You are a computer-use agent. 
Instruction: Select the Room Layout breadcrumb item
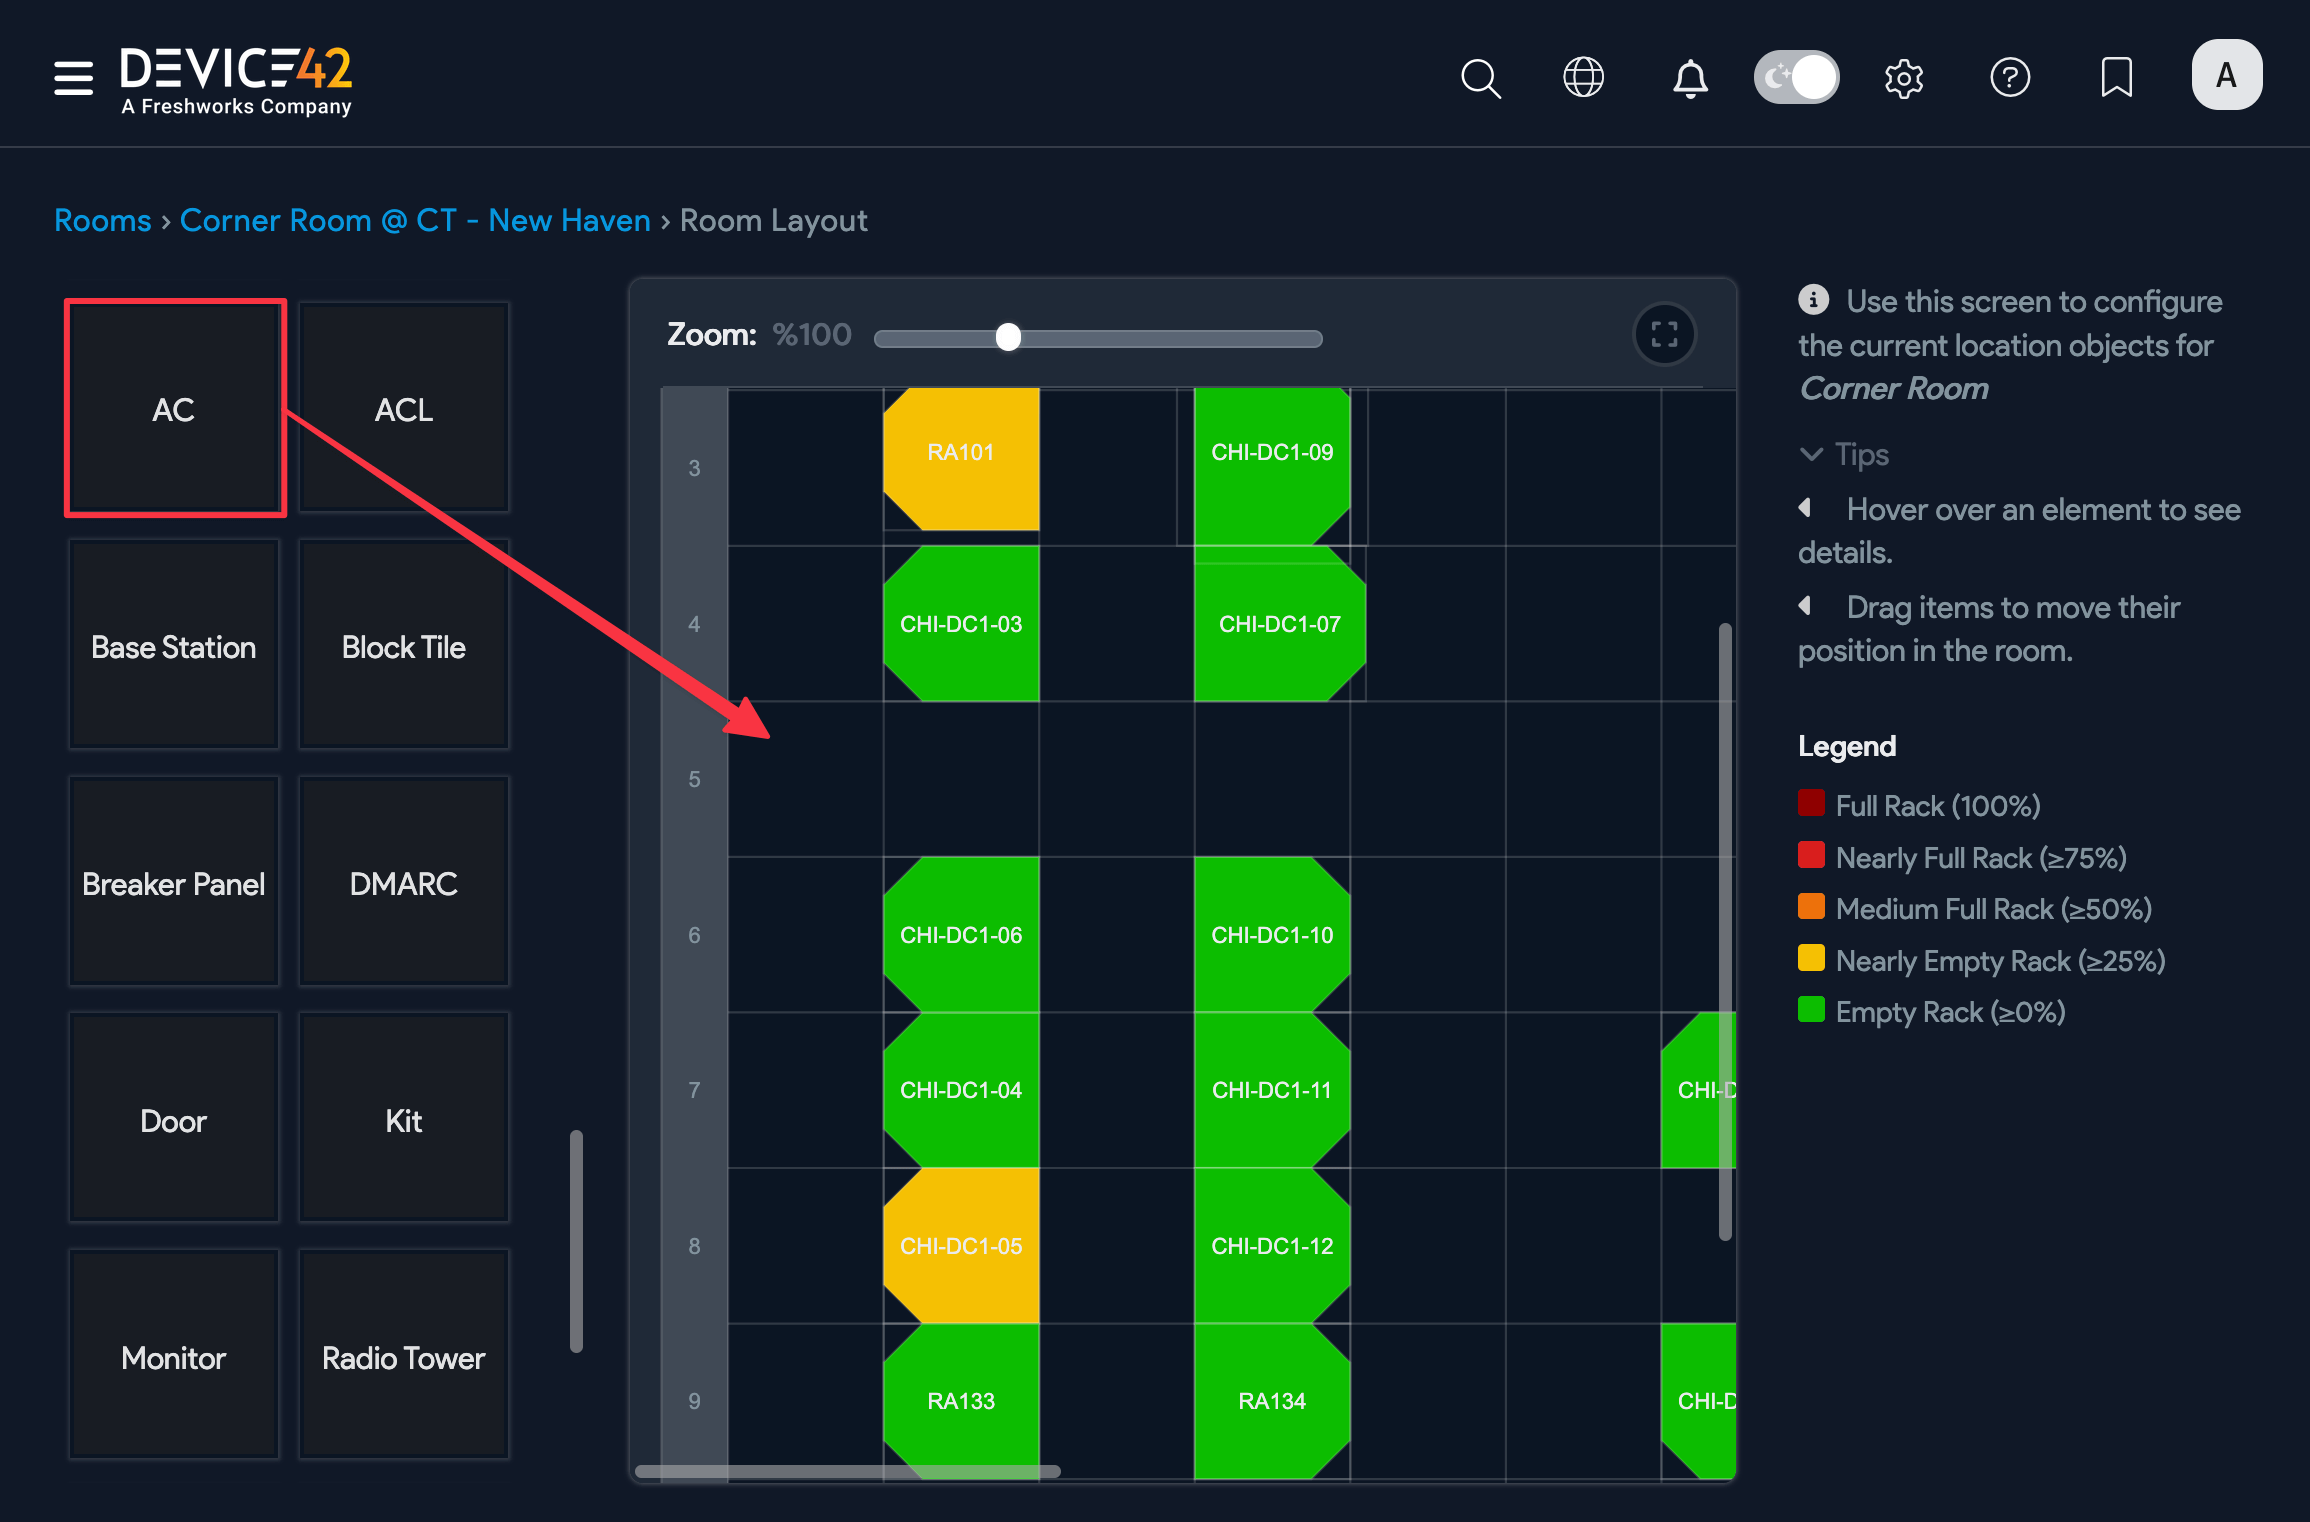(773, 220)
